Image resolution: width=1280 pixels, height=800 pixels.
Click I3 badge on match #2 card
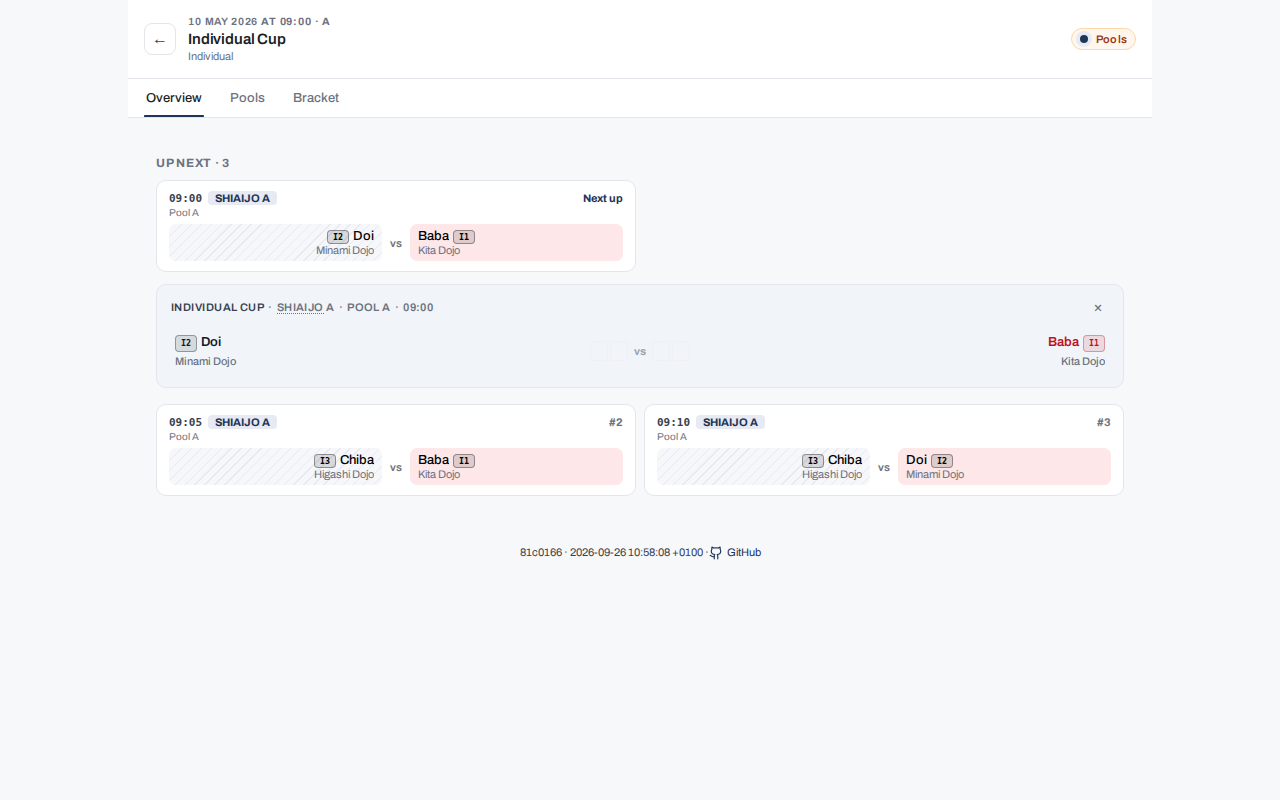pyautogui.click(x=325, y=461)
